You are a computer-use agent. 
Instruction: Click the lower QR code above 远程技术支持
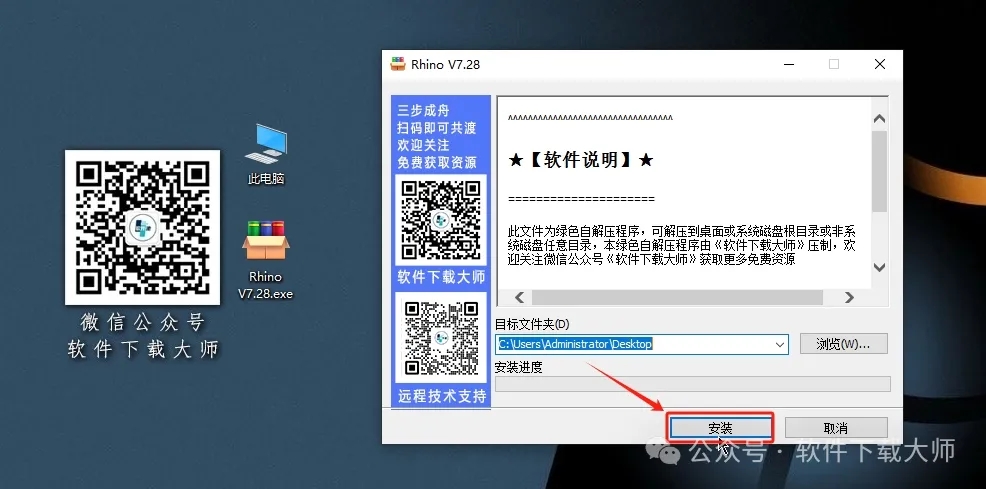click(x=441, y=337)
